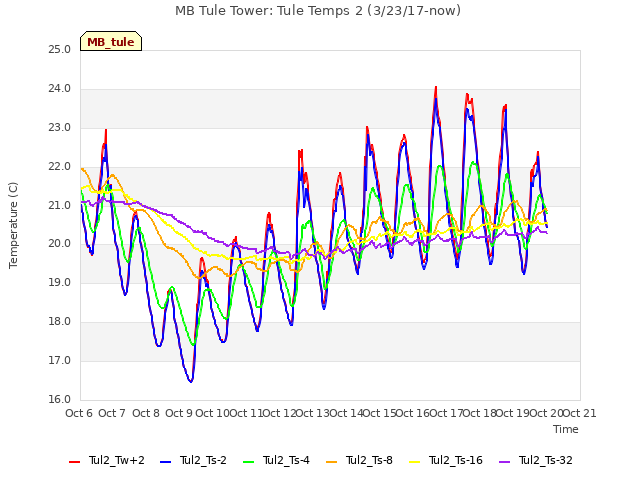Click the red Tul2_Tw+2 legend swatch
640x480 pixels.
(x=75, y=462)
